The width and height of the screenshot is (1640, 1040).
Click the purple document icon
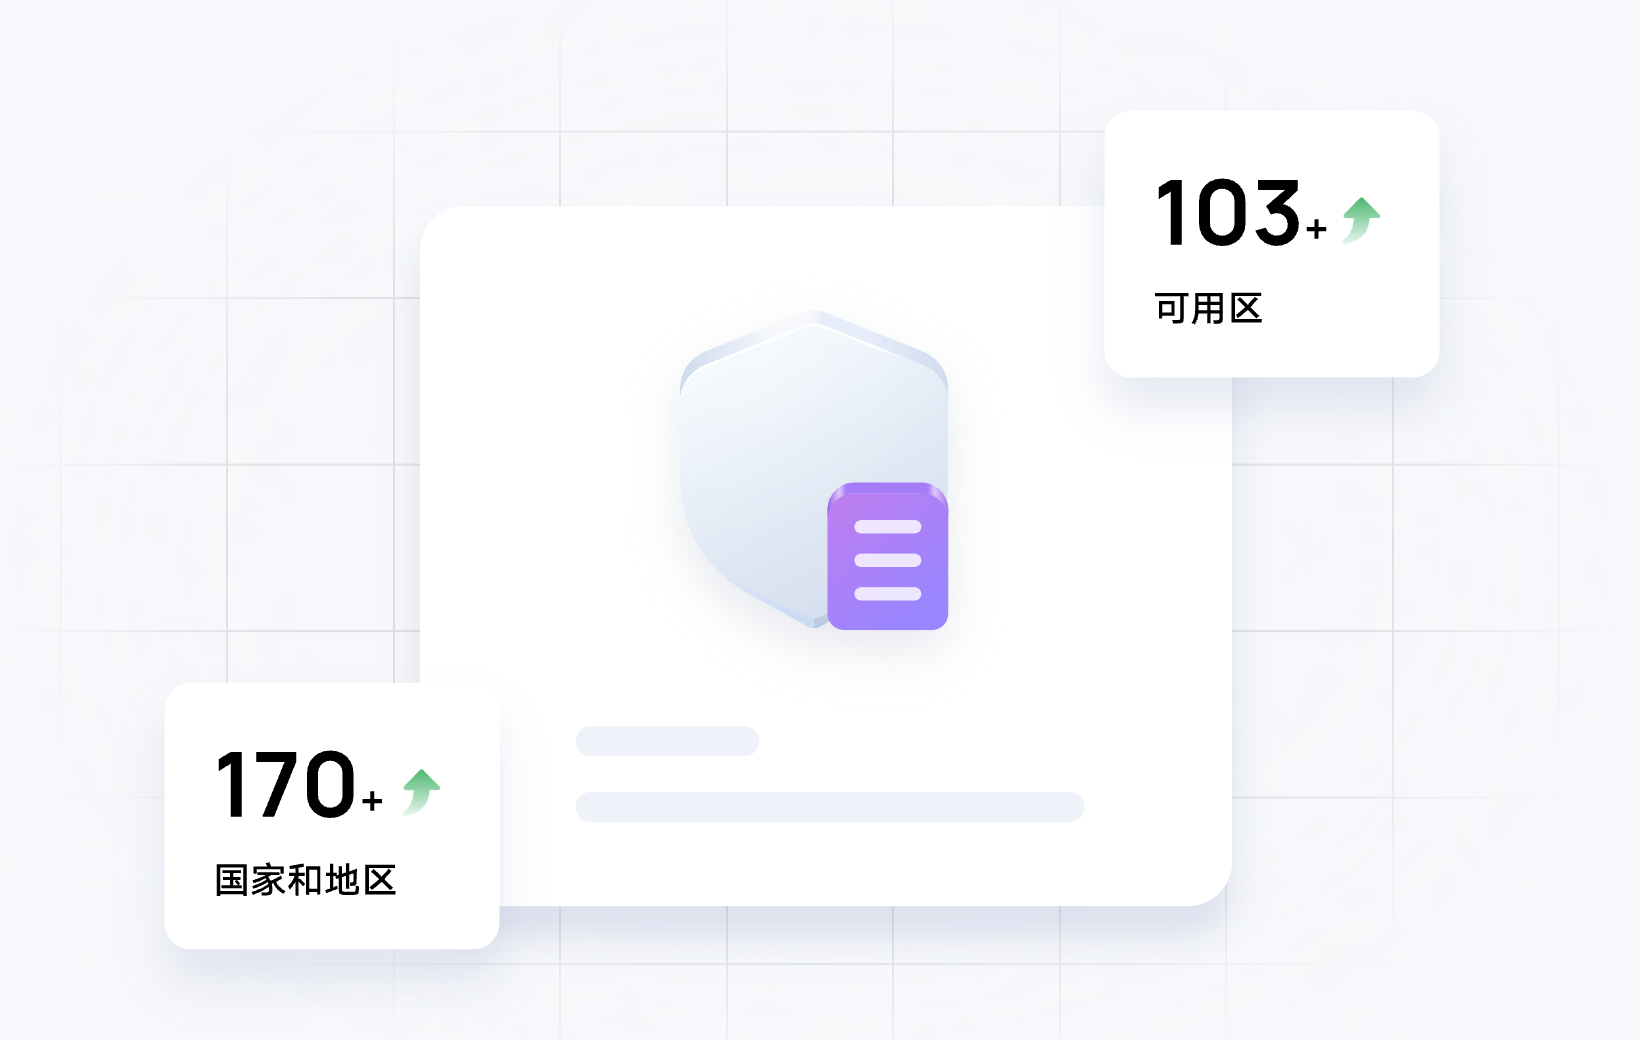click(x=887, y=556)
